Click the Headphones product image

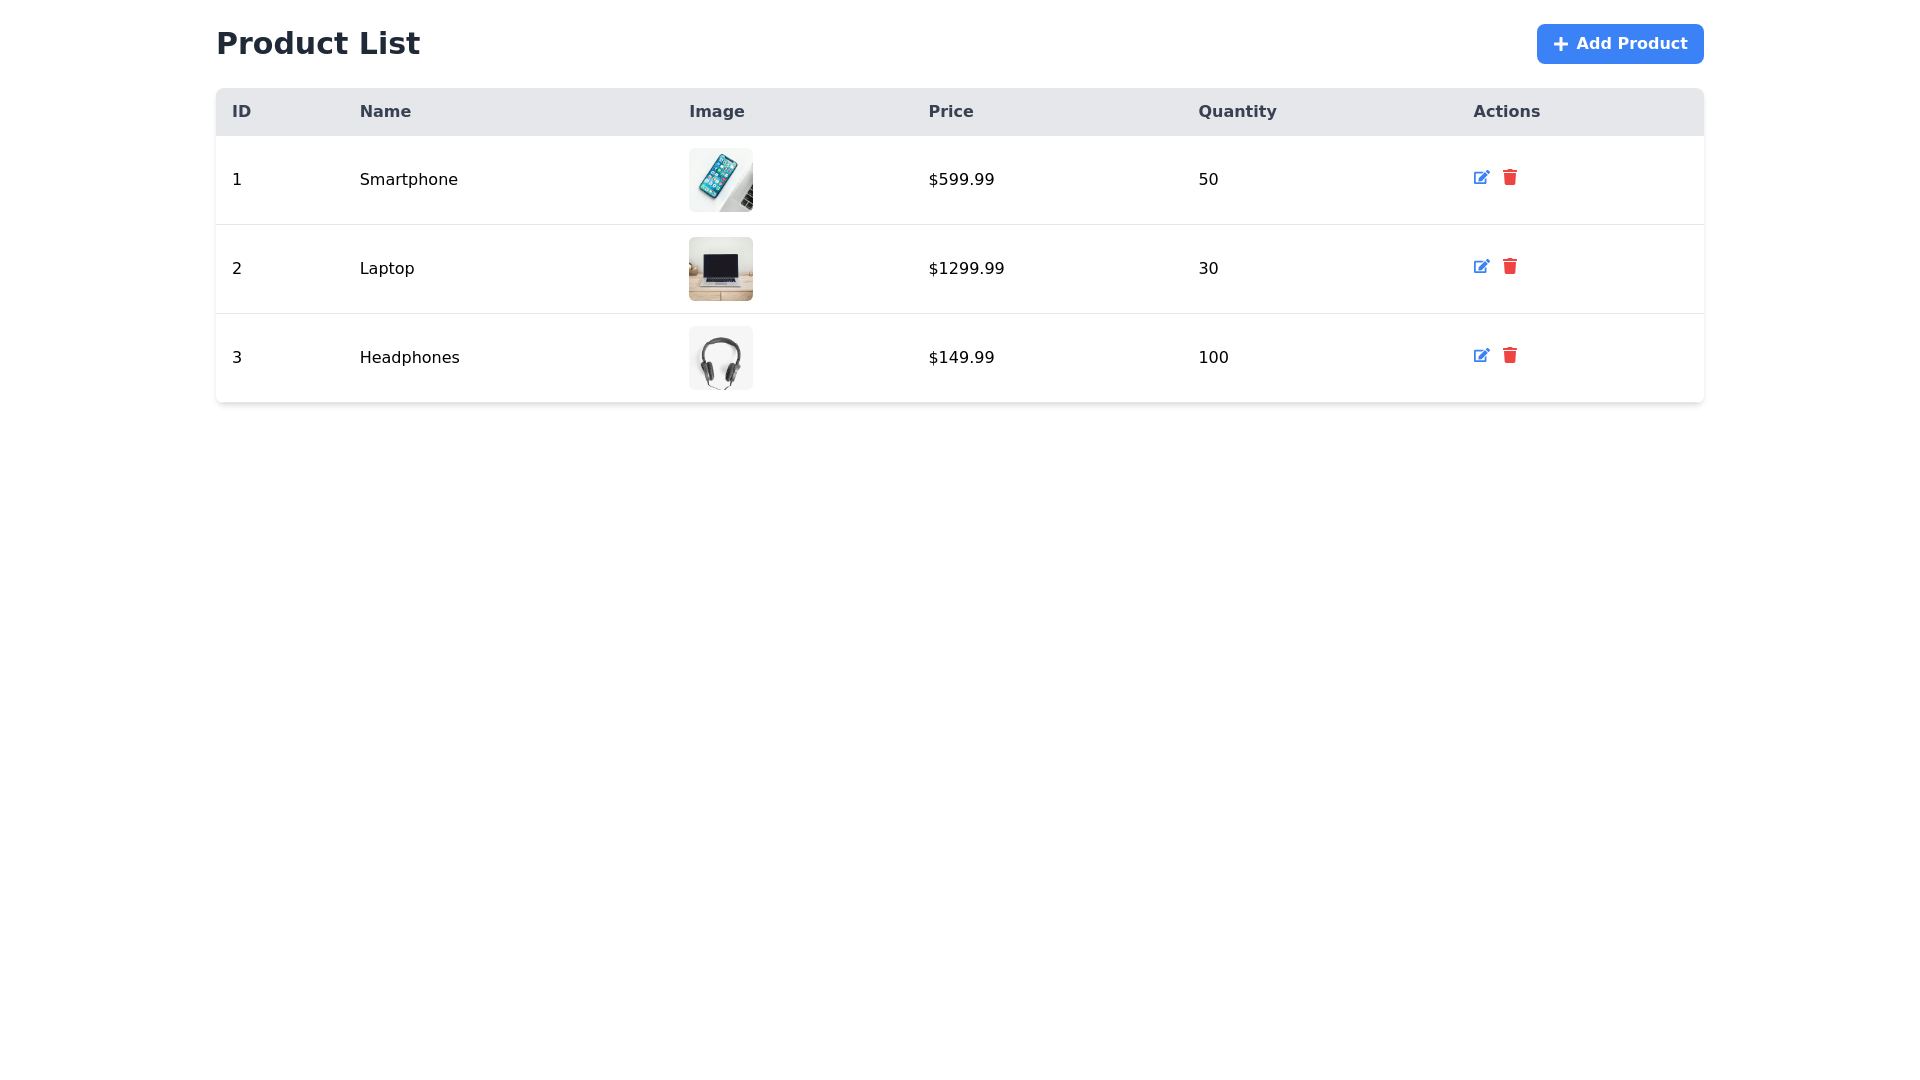720,357
